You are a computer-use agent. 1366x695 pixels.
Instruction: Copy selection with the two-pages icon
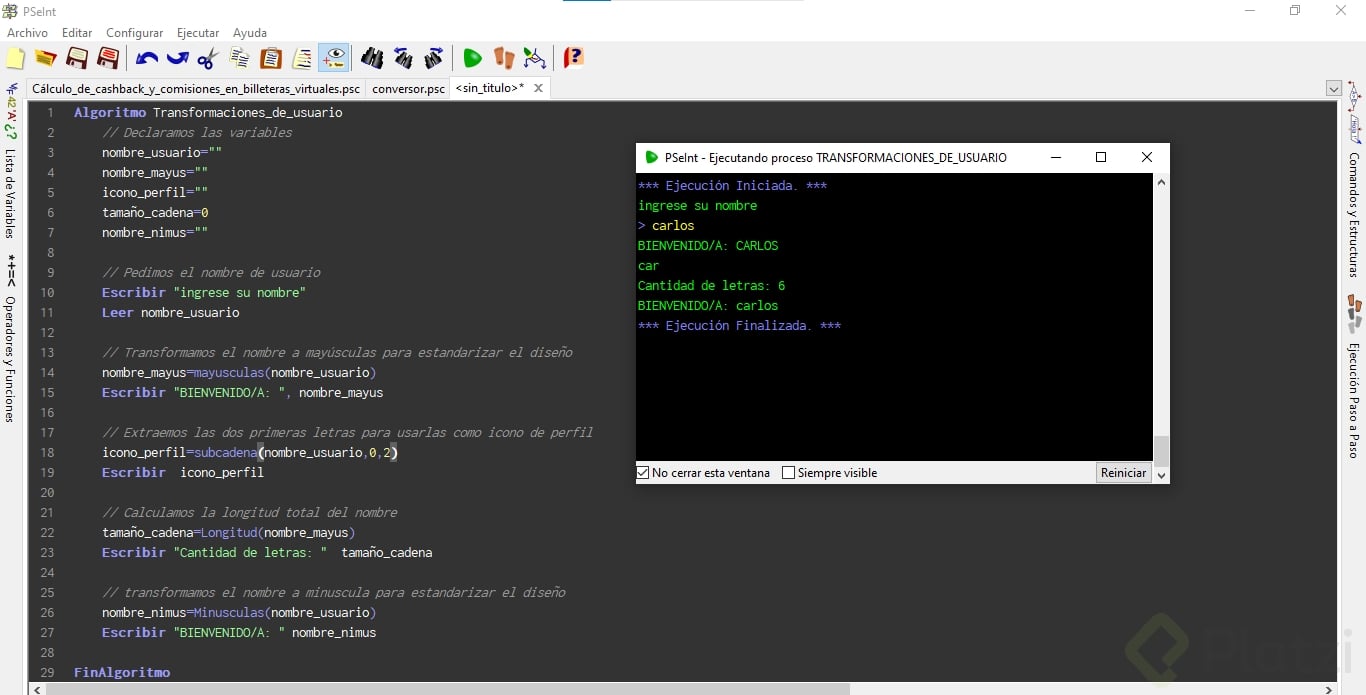(x=240, y=58)
